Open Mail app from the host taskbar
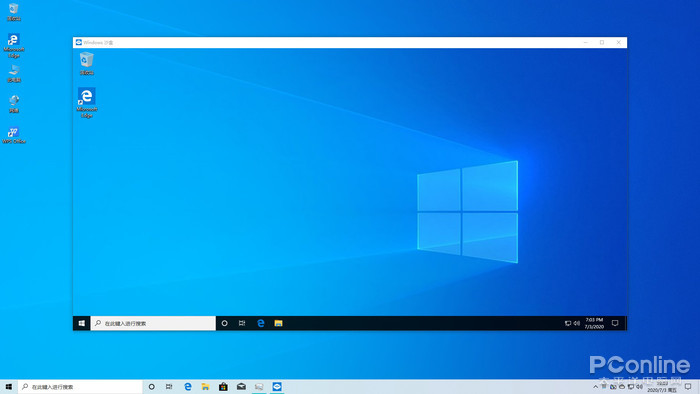Image resolution: width=700 pixels, height=394 pixels. [x=241, y=387]
